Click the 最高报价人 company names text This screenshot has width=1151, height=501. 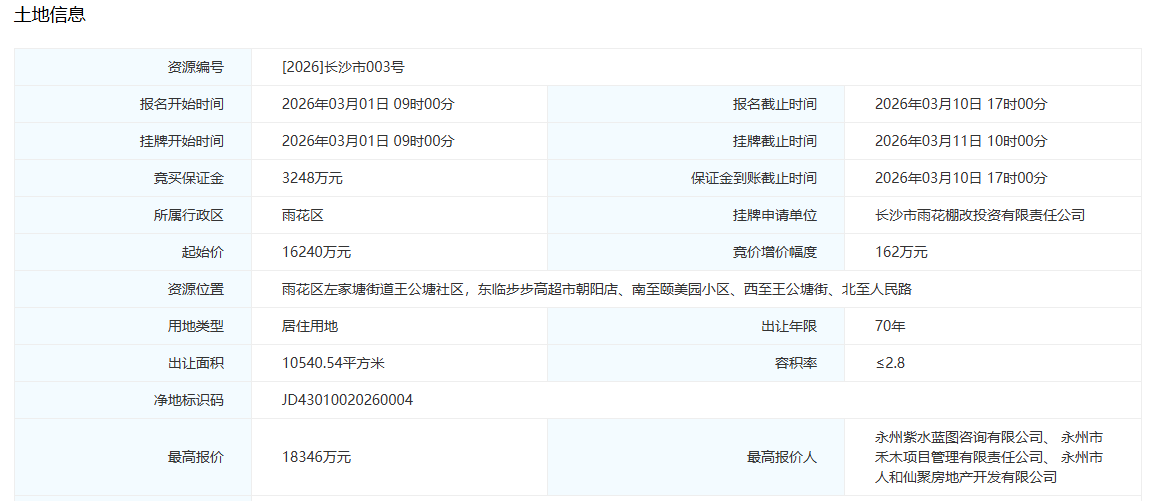point(988,457)
